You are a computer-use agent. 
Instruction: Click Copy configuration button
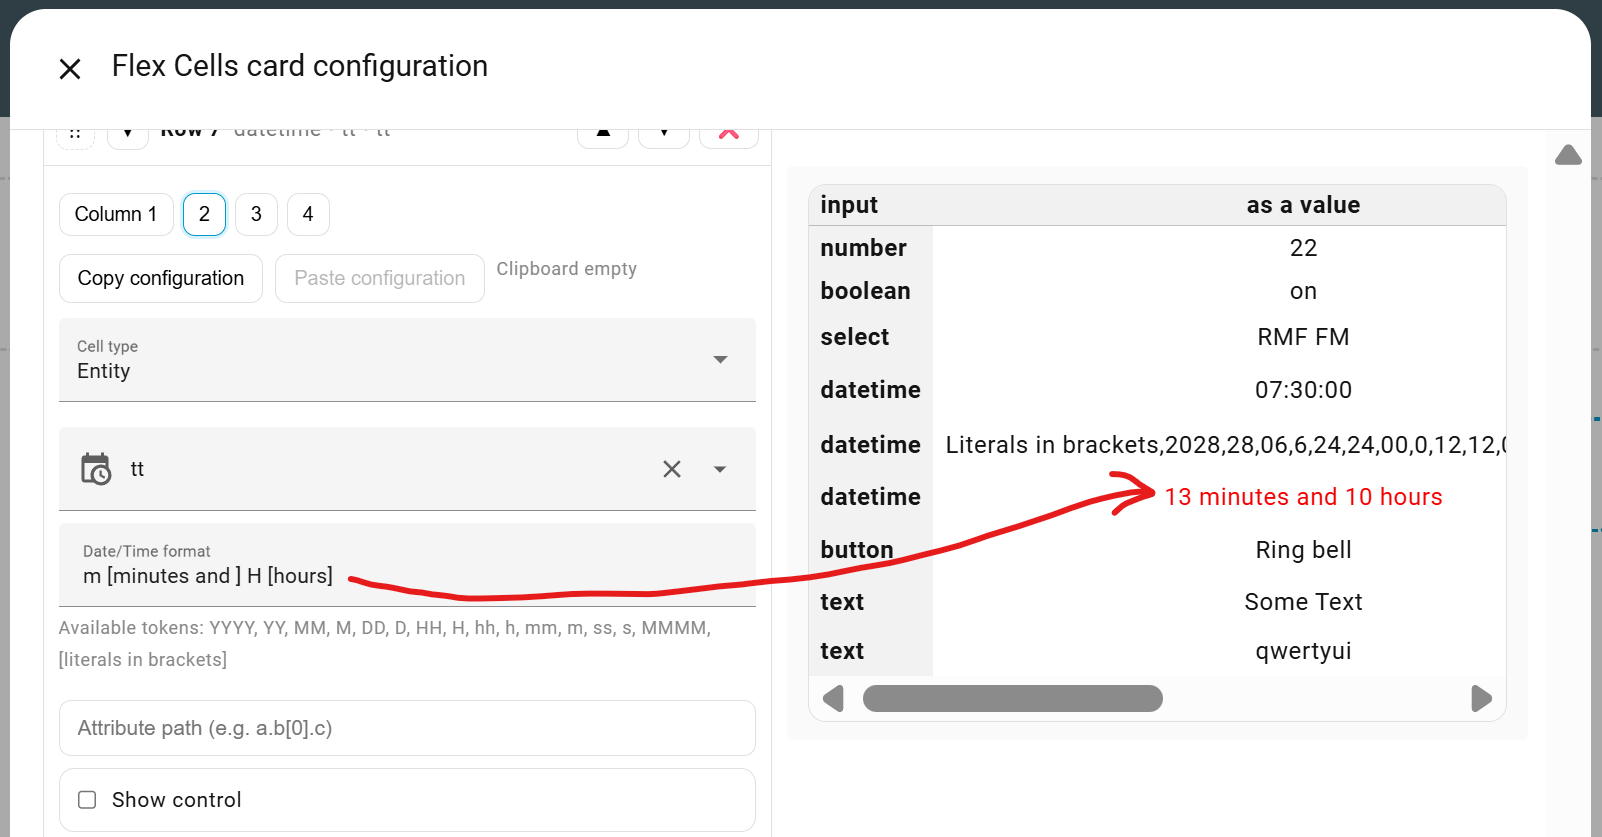pyautogui.click(x=161, y=278)
